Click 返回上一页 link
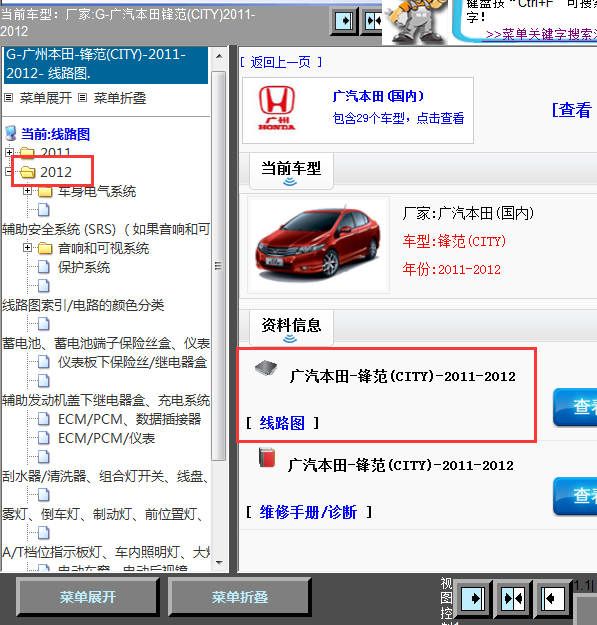The width and height of the screenshot is (597, 625). [x=281, y=63]
